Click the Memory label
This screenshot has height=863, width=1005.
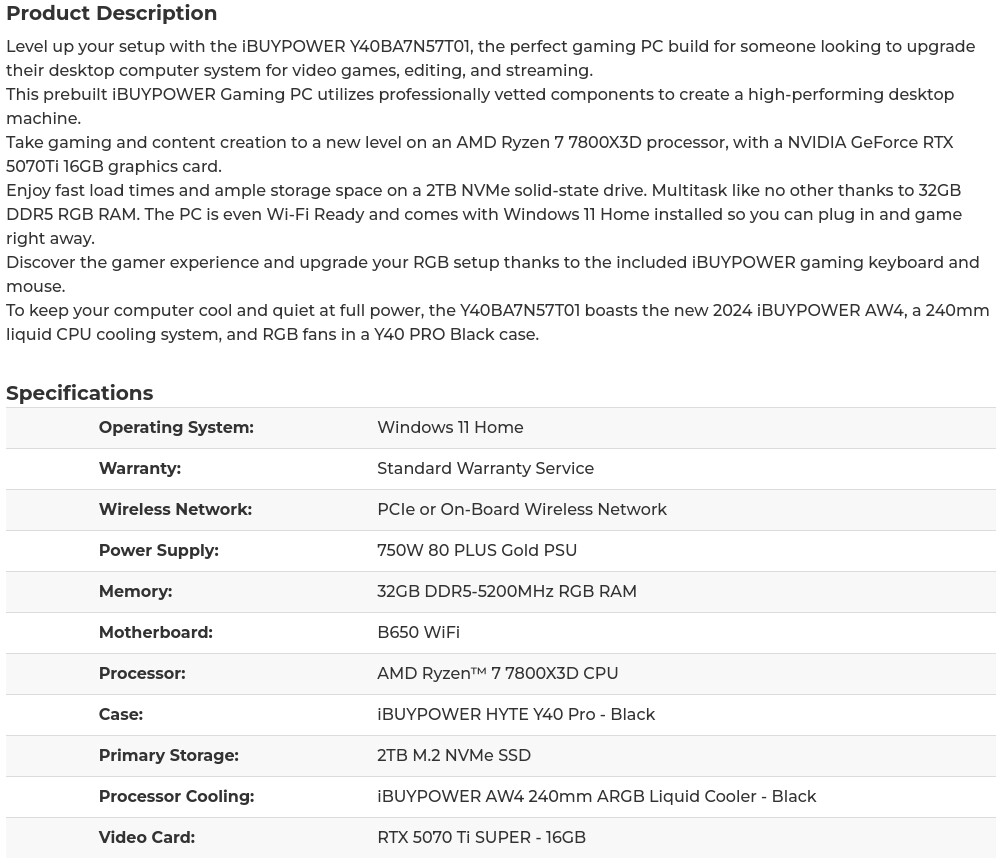coord(135,591)
